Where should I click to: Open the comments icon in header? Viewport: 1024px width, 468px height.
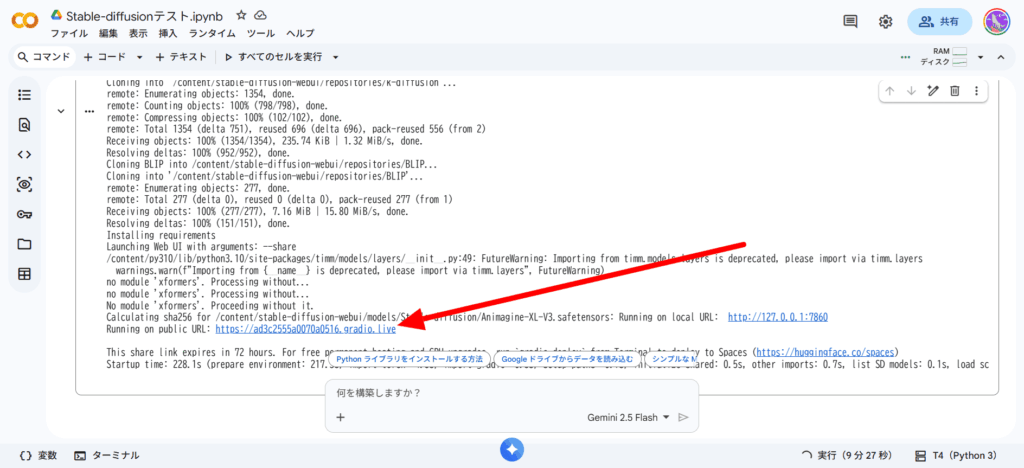[850, 21]
